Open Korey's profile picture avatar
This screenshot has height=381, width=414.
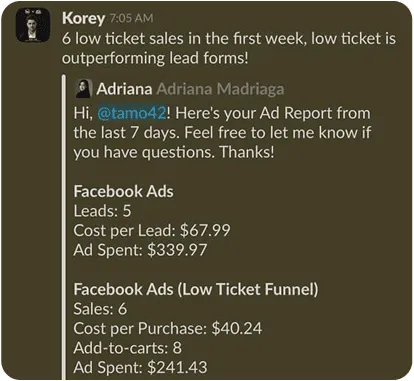click(x=33, y=25)
